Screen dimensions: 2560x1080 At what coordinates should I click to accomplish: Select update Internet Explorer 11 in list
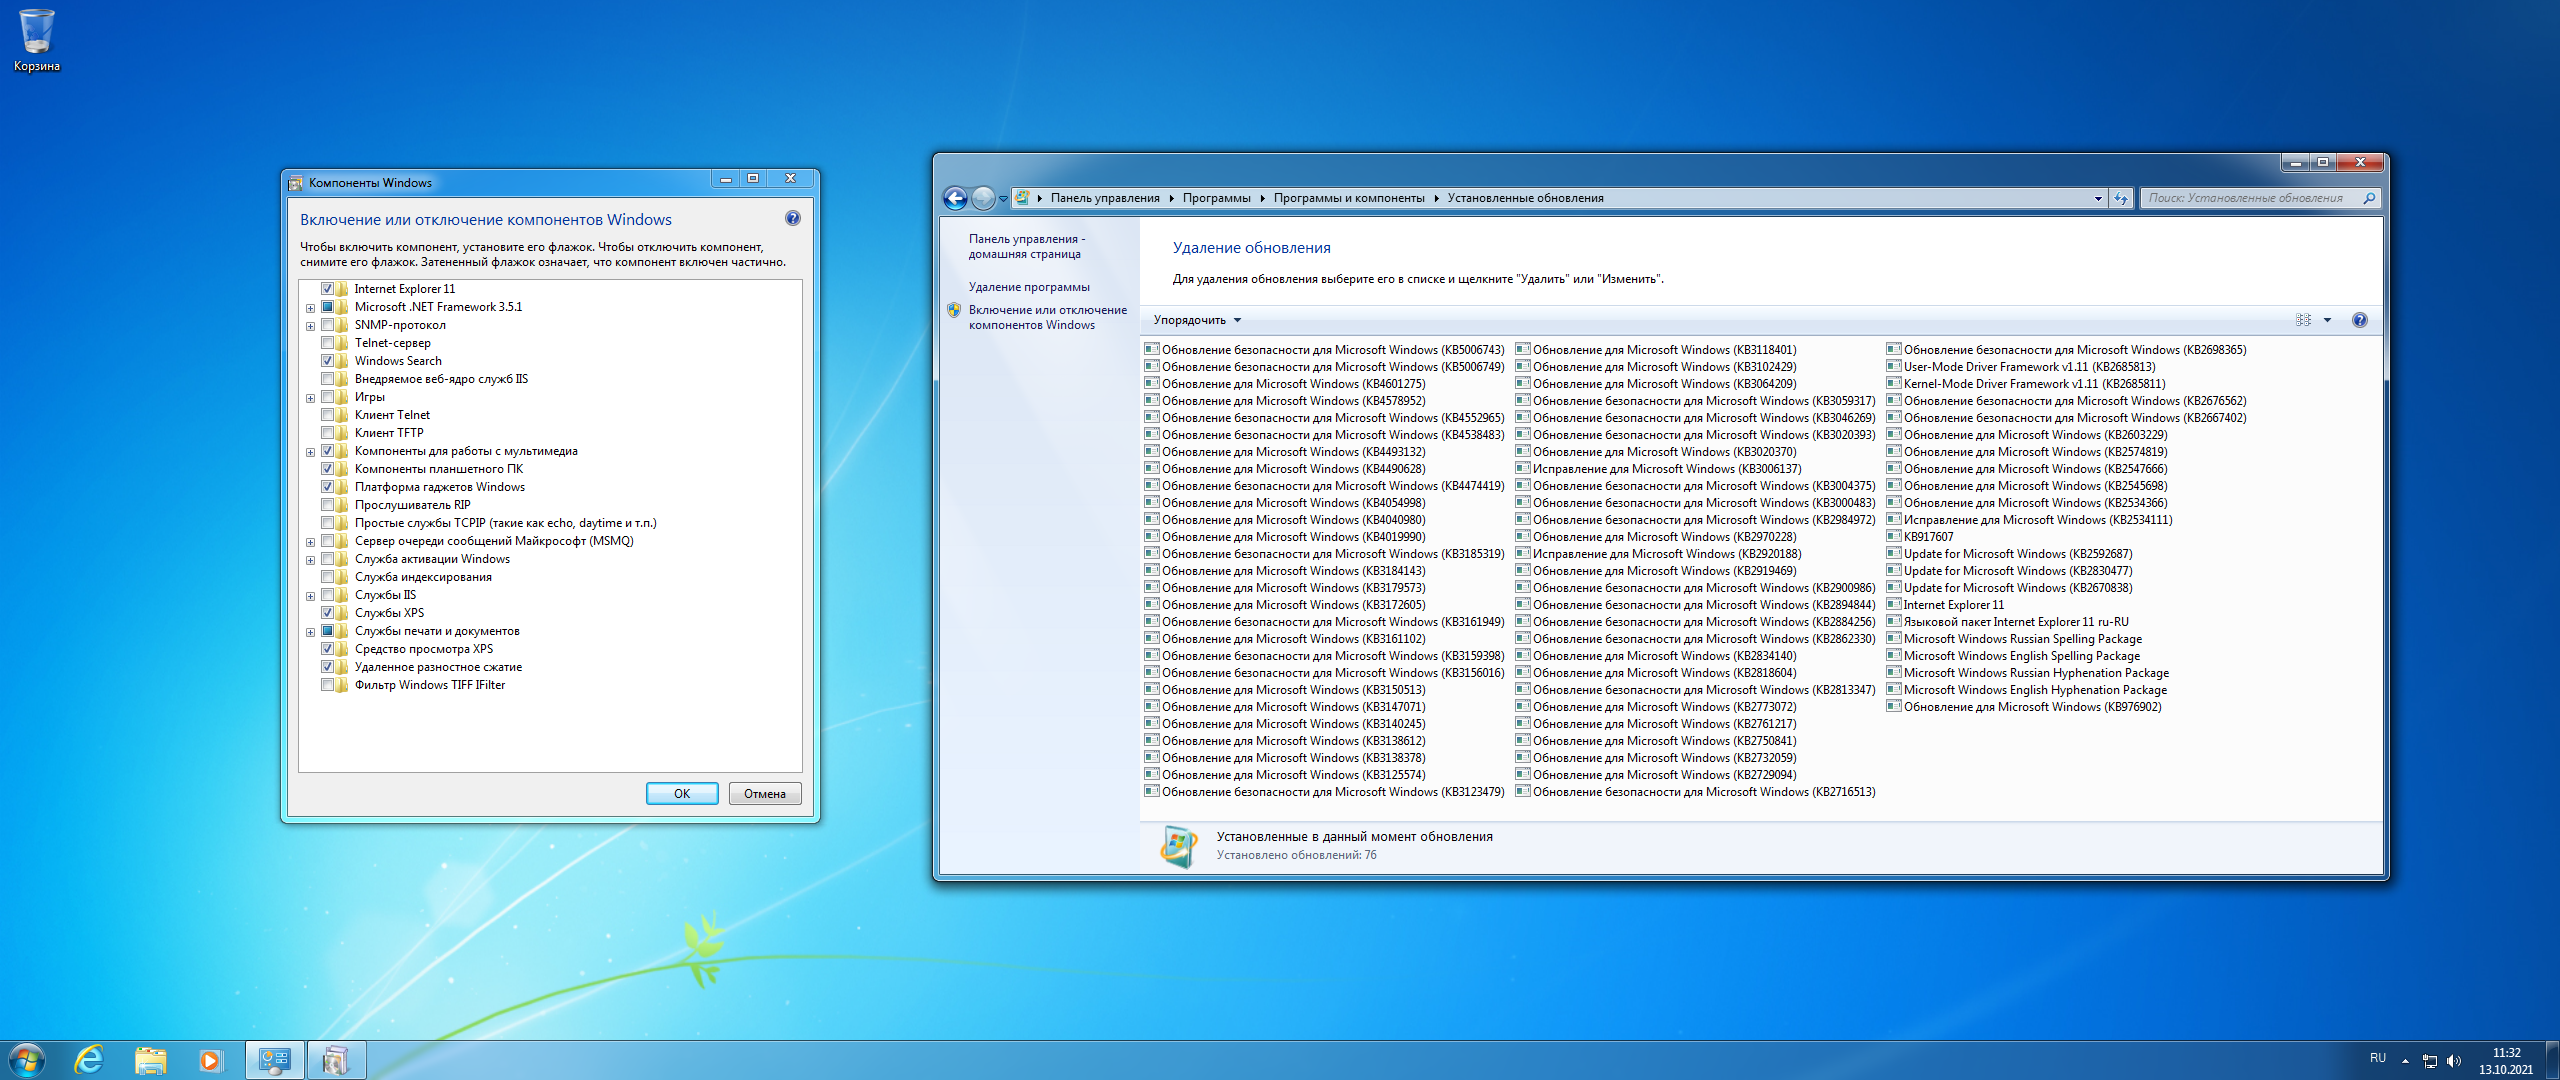coord(1945,604)
